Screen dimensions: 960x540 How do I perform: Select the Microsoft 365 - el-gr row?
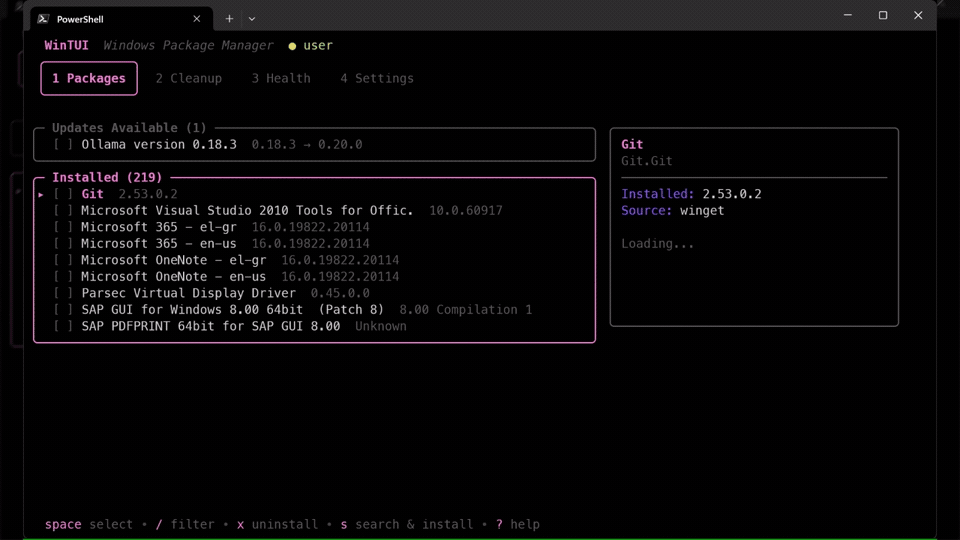(314, 227)
